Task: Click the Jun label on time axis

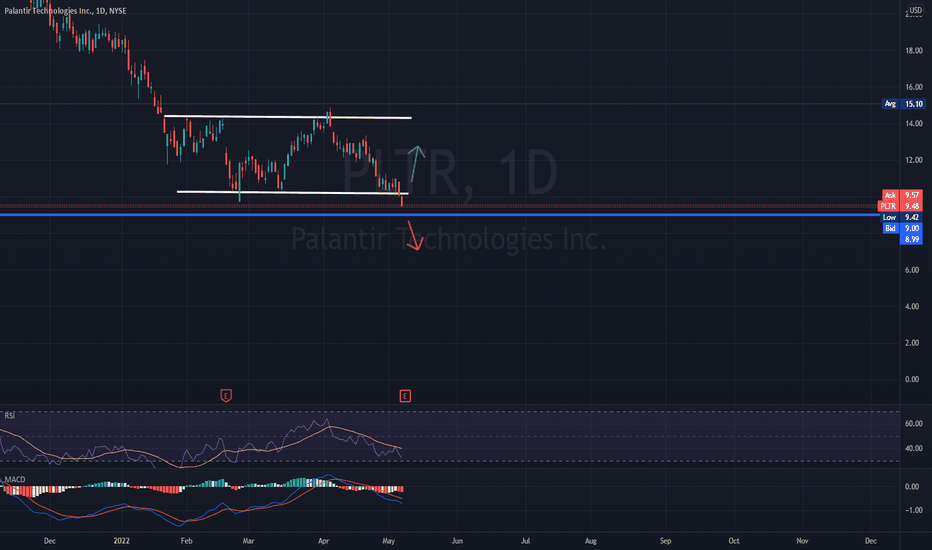Action: [x=457, y=541]
